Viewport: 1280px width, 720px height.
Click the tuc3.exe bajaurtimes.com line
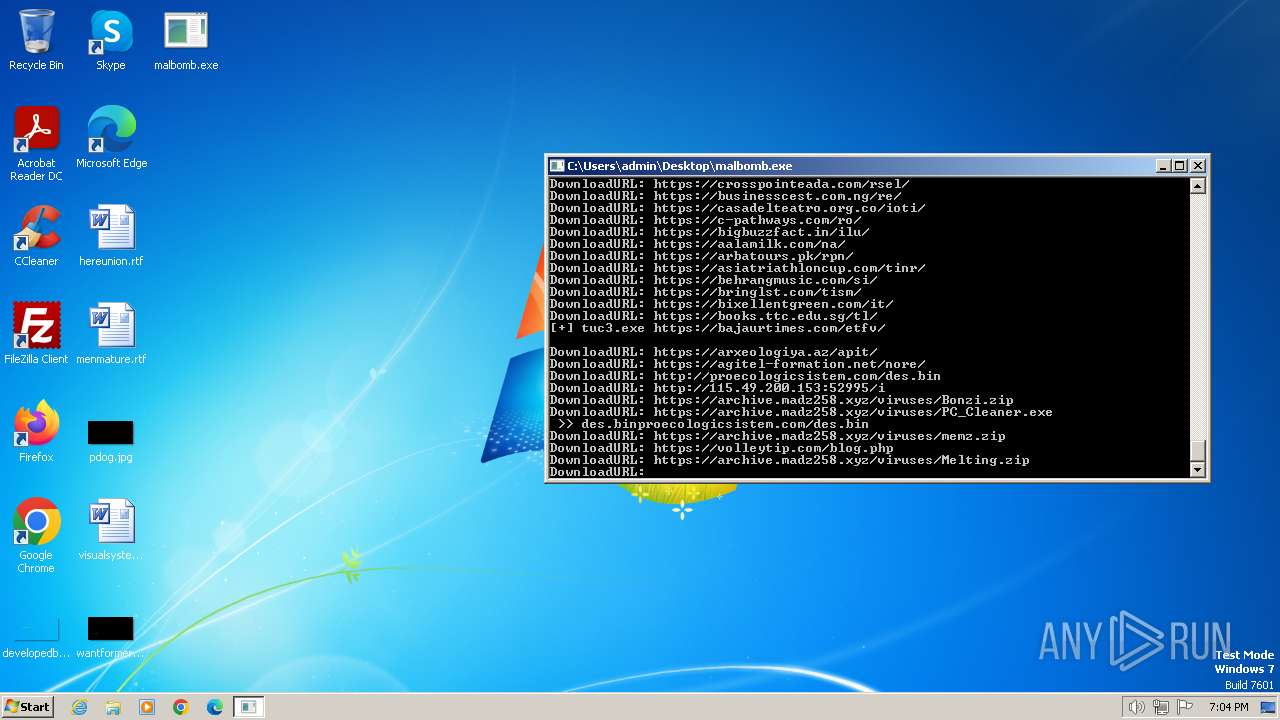pyautogui.click(x=717, y=328)
